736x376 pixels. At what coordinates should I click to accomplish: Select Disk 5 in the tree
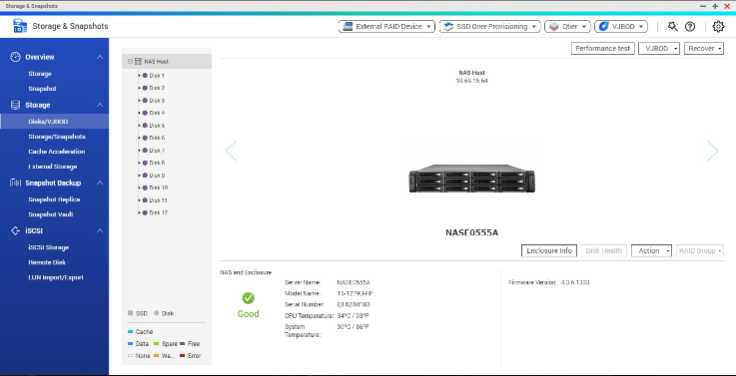pyautogui.click(x=157, y=125)
